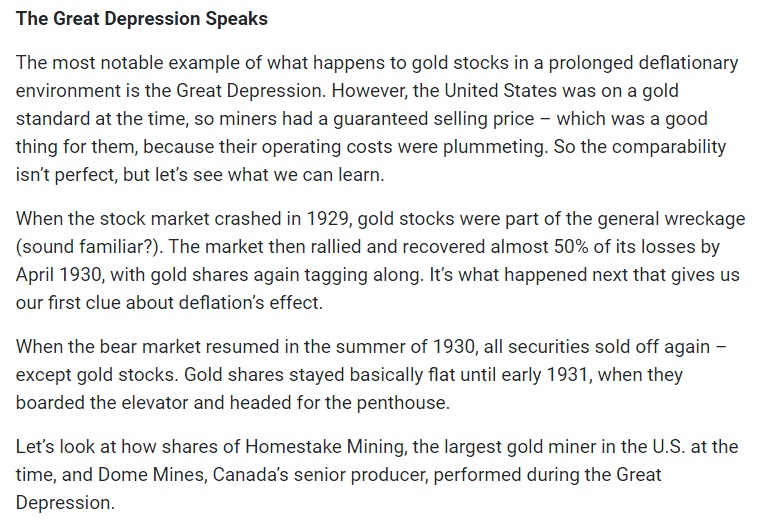Click the word 'penthouse' in the third paragraph
760x530 pixels.
[403, 403]
